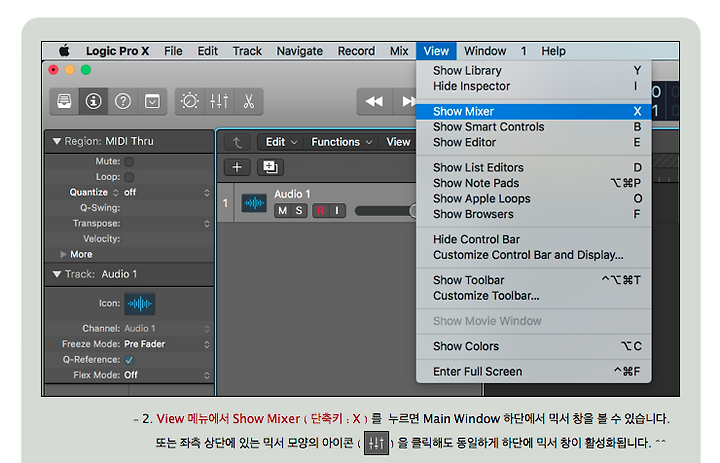Toggle input monitoring on Audio 1

point(337,210)
